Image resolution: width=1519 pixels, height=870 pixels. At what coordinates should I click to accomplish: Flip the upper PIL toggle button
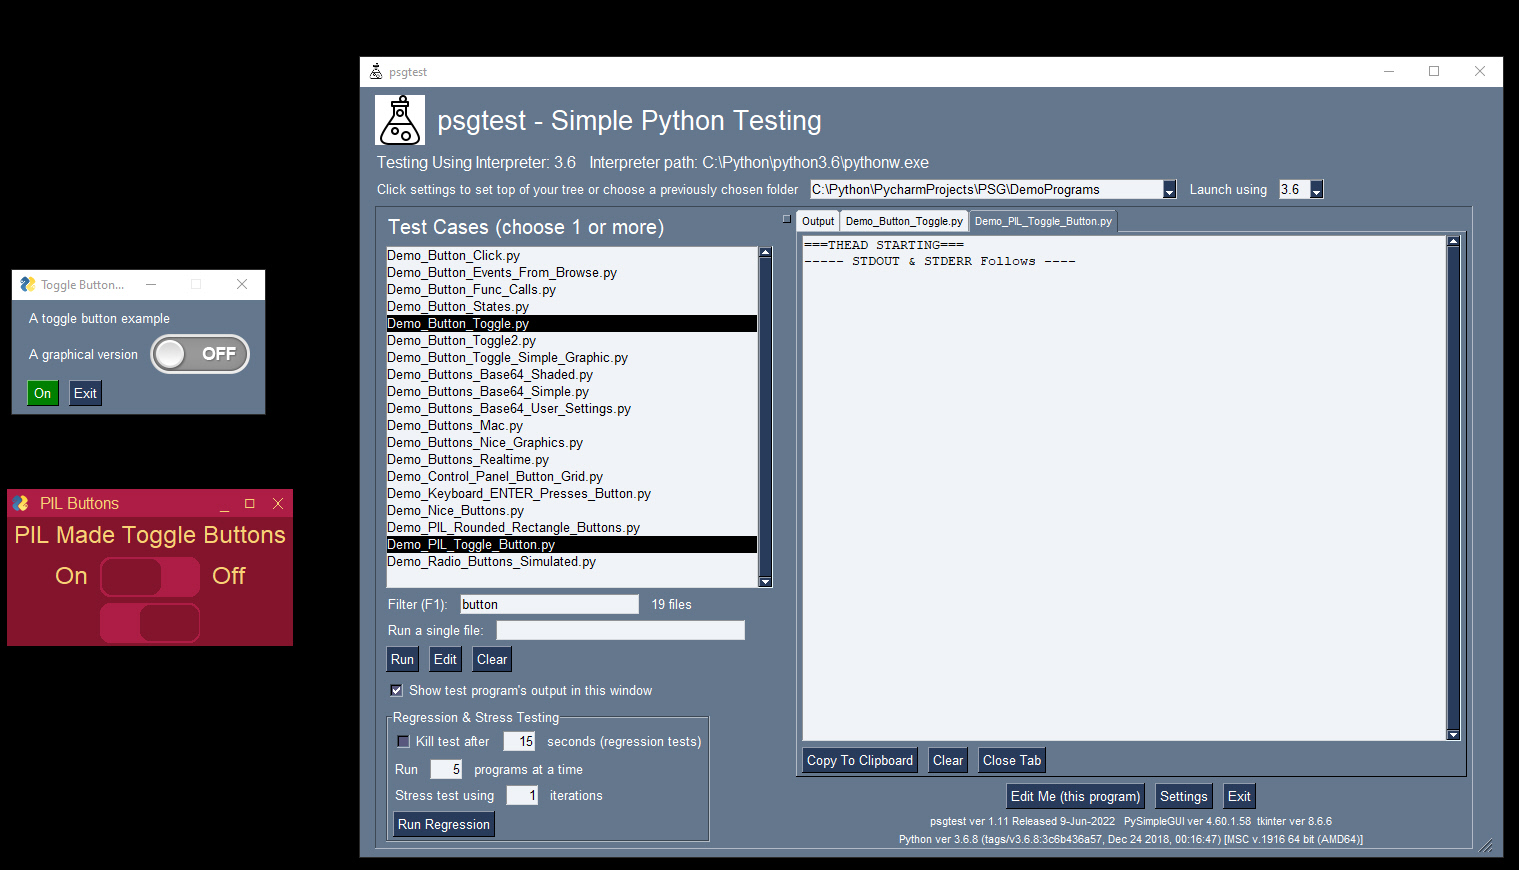(150, 577)
